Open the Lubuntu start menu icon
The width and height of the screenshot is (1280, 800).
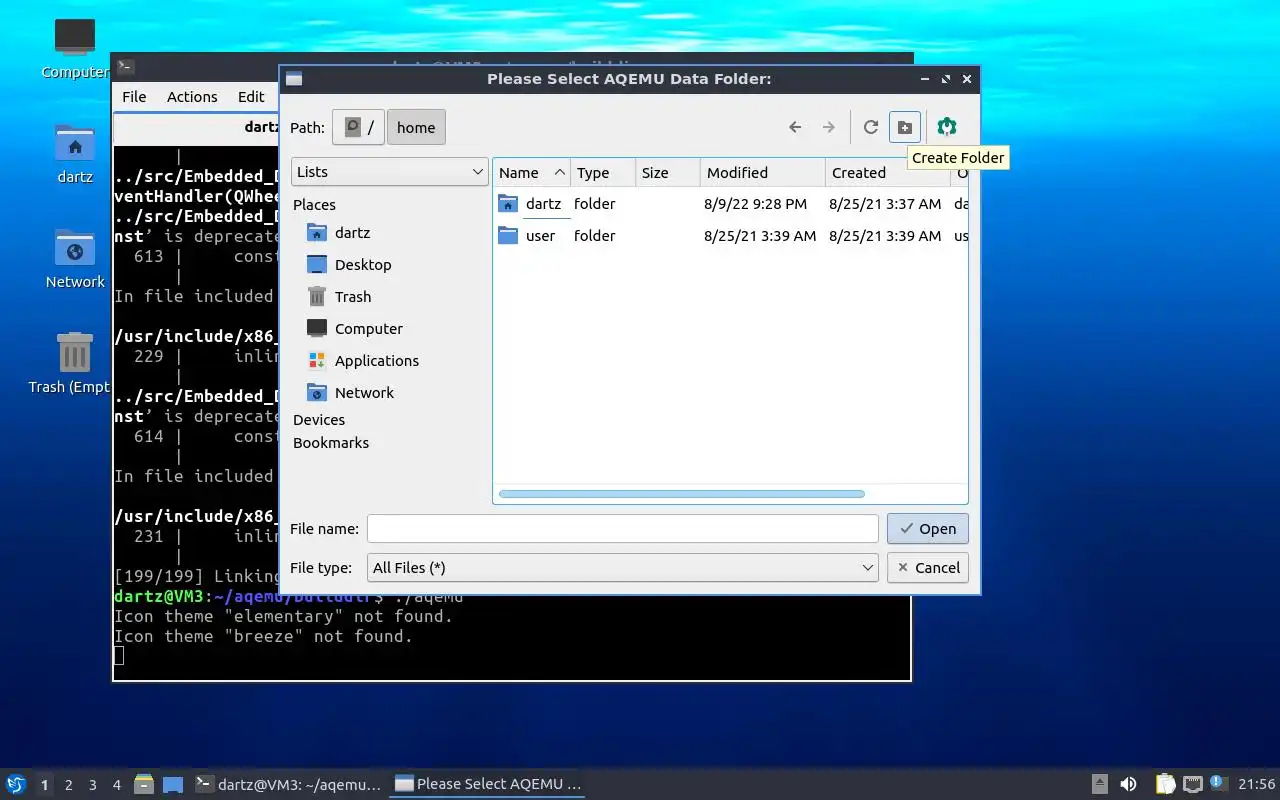point(15,784)
